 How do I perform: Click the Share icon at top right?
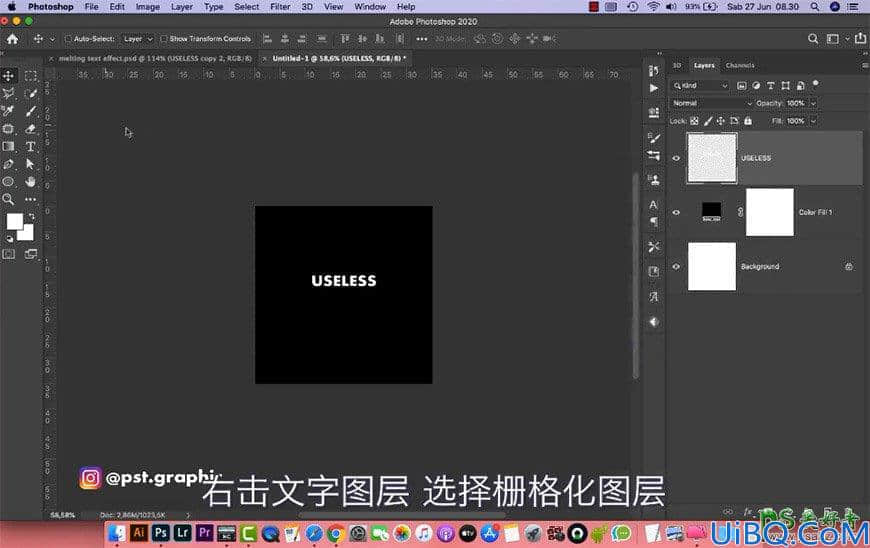tap(860, 38)
